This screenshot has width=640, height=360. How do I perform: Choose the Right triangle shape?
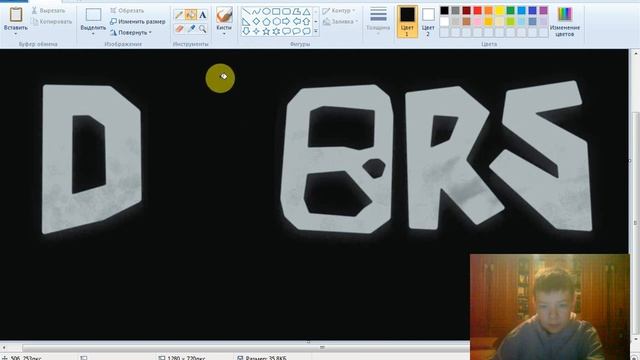(246, 21)
